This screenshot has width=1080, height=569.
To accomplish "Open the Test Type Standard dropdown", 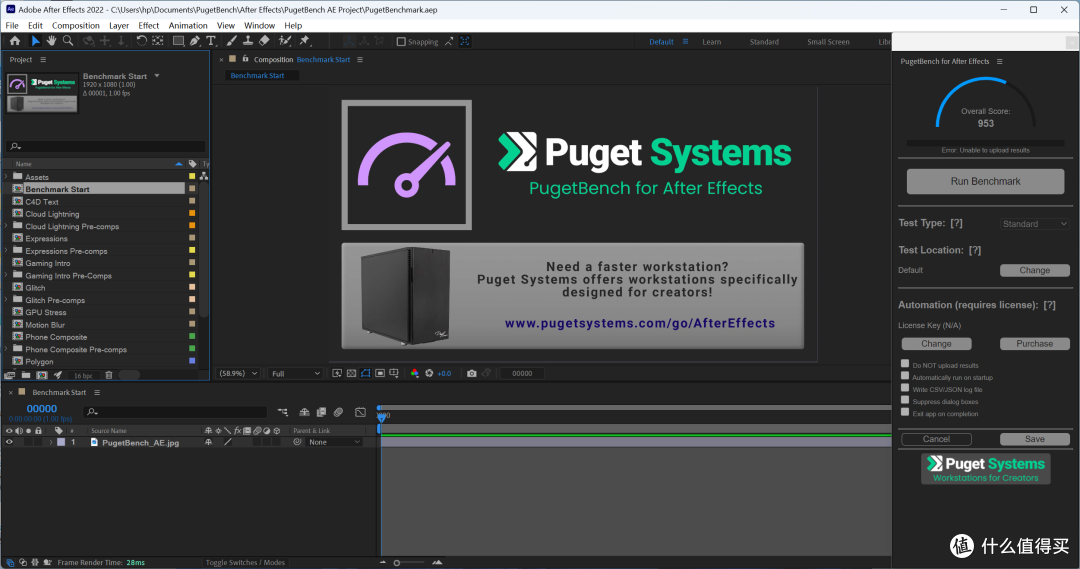I will click(x=1035, y=224).
